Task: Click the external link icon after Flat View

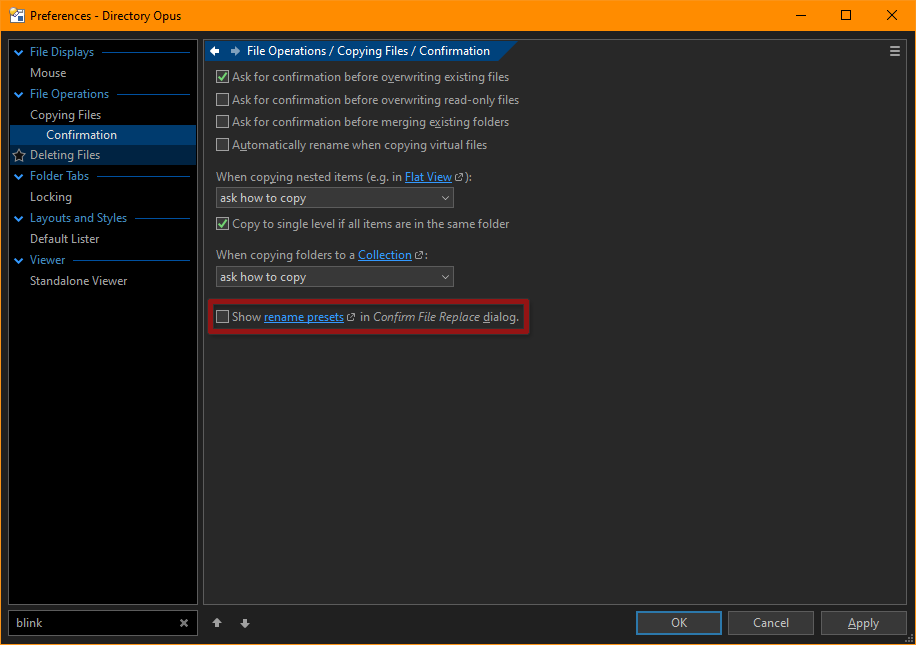Action: click(x=459, y=177)
